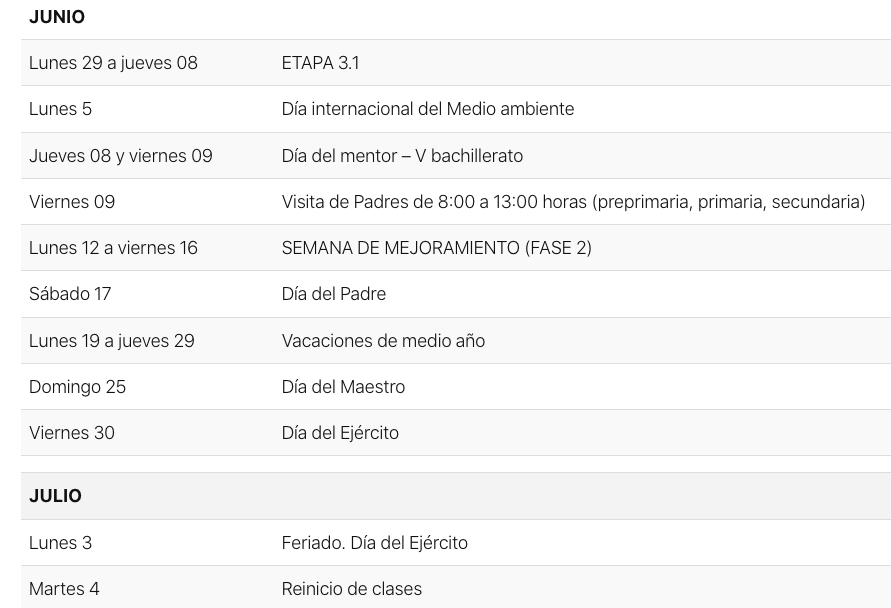Click 'Vacaciones de medio año' entry

383,341
